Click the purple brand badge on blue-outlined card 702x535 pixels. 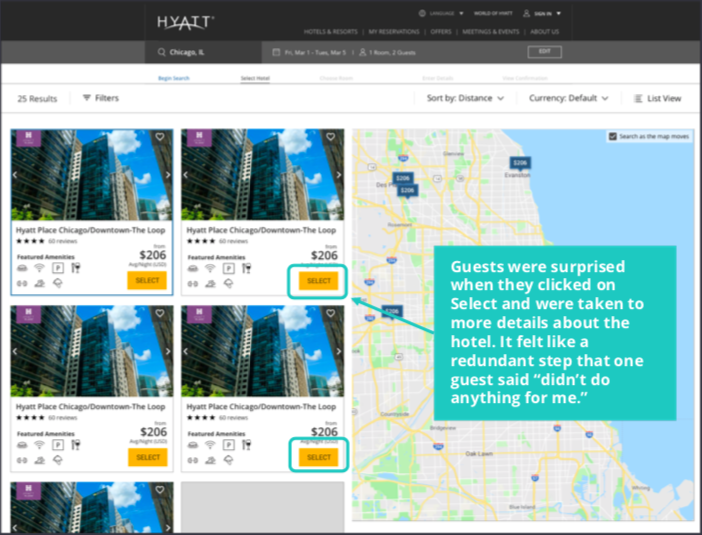(29, 138)
